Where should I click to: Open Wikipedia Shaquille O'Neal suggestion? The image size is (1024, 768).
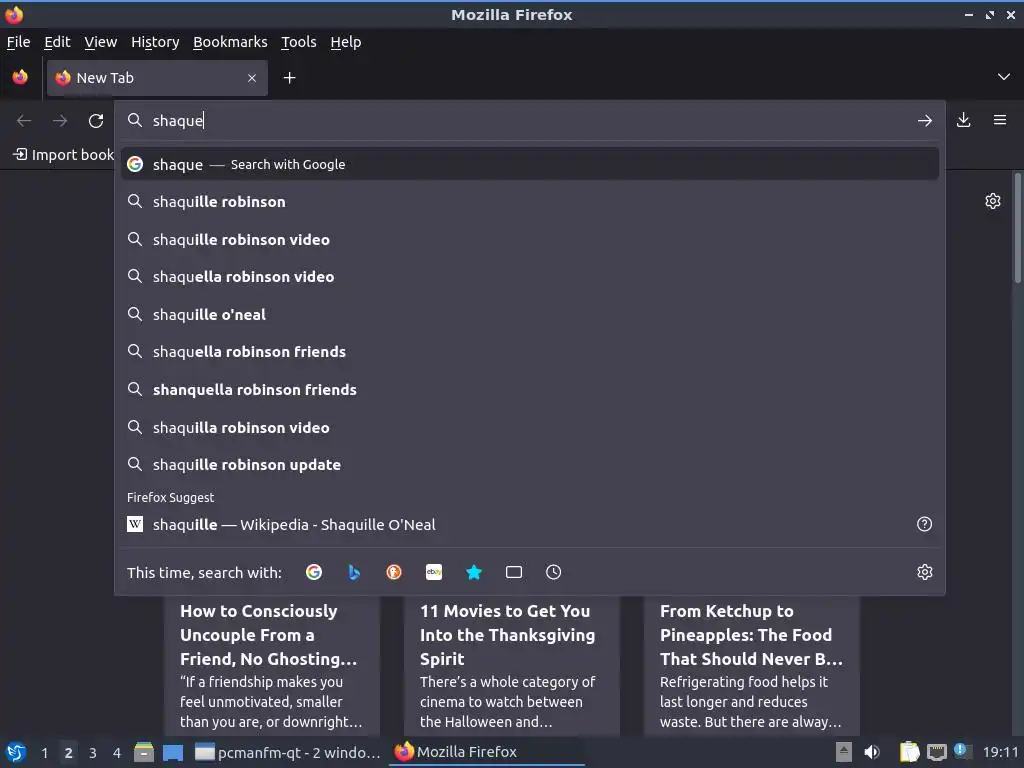(x=530, y=524)
